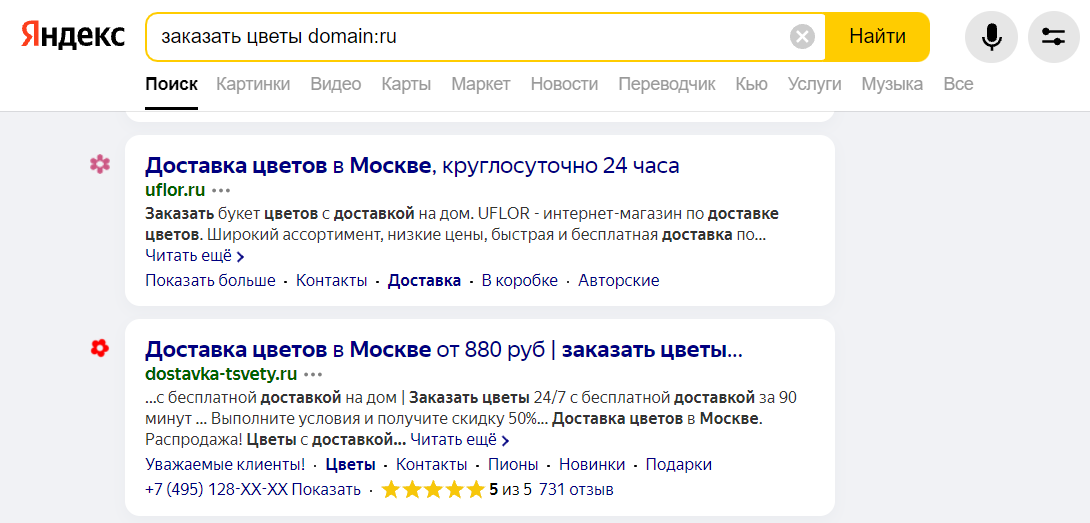Open the В коробке sitelink

click(x=520, y=281)
